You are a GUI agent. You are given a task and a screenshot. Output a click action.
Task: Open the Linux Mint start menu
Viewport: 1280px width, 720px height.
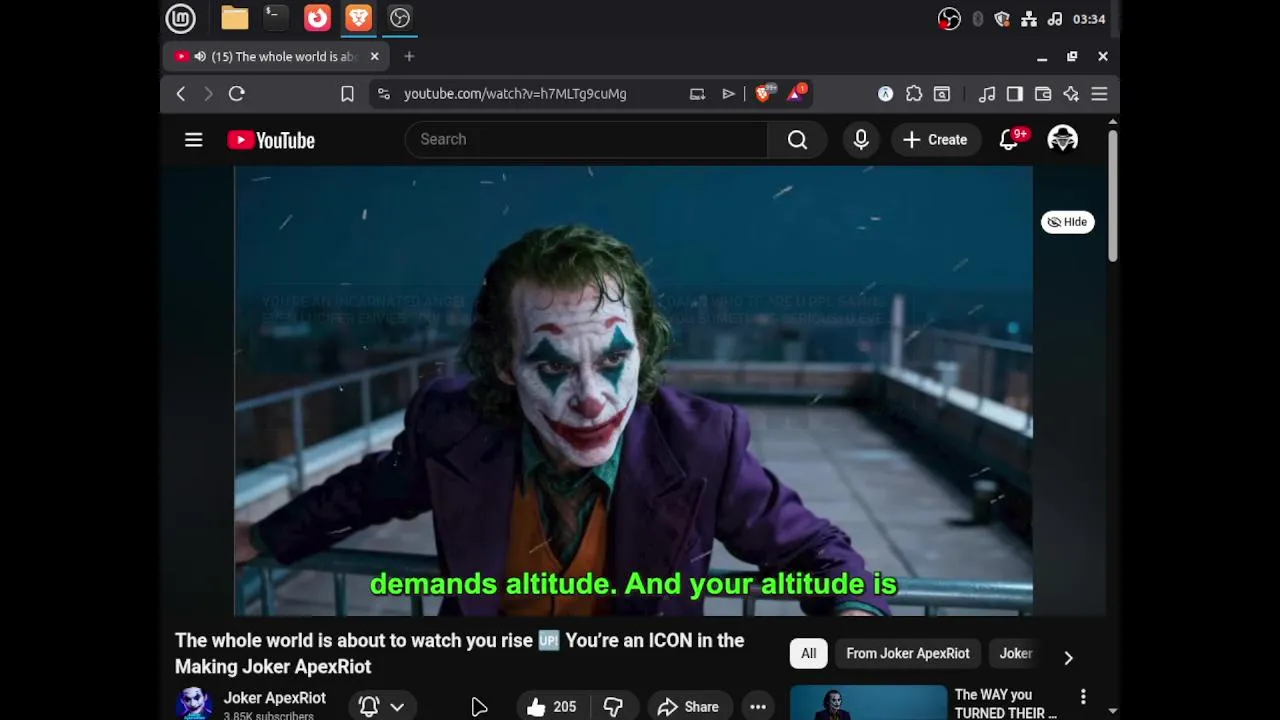click(180, 18)
